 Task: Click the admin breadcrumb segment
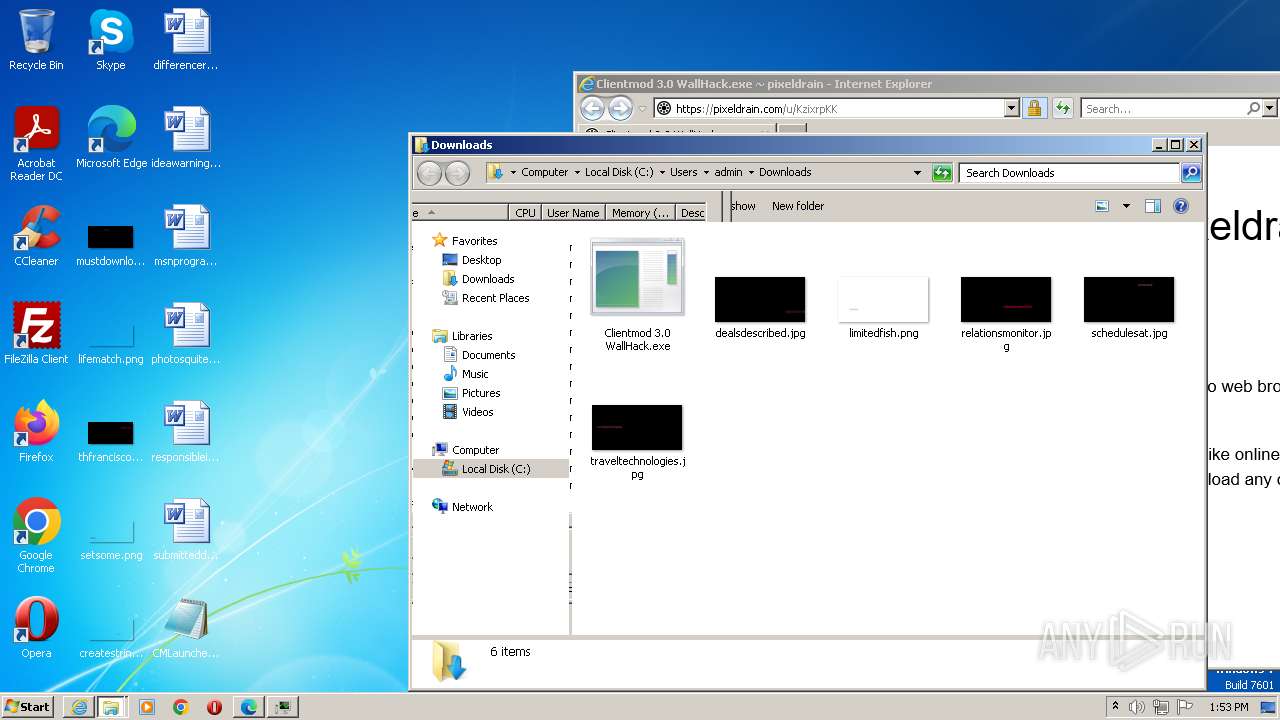pyautogui.click(x=728, y=172)
